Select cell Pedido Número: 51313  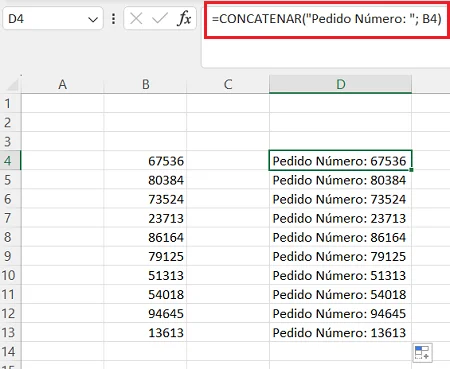point(340,275)
